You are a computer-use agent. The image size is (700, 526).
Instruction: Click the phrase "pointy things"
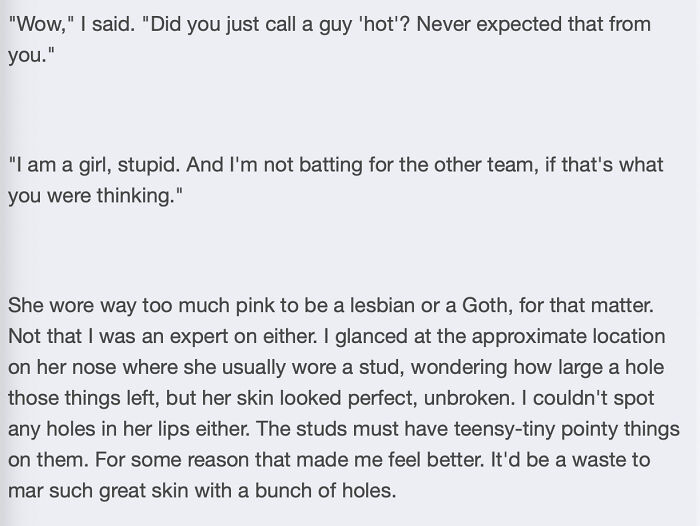[620, 429]
